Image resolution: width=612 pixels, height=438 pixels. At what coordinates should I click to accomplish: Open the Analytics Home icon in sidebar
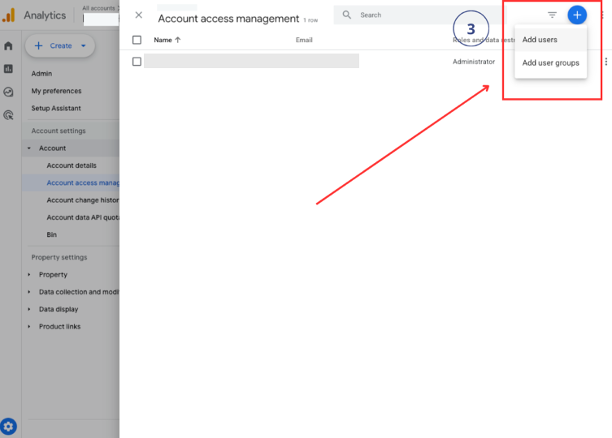(8, 46)
